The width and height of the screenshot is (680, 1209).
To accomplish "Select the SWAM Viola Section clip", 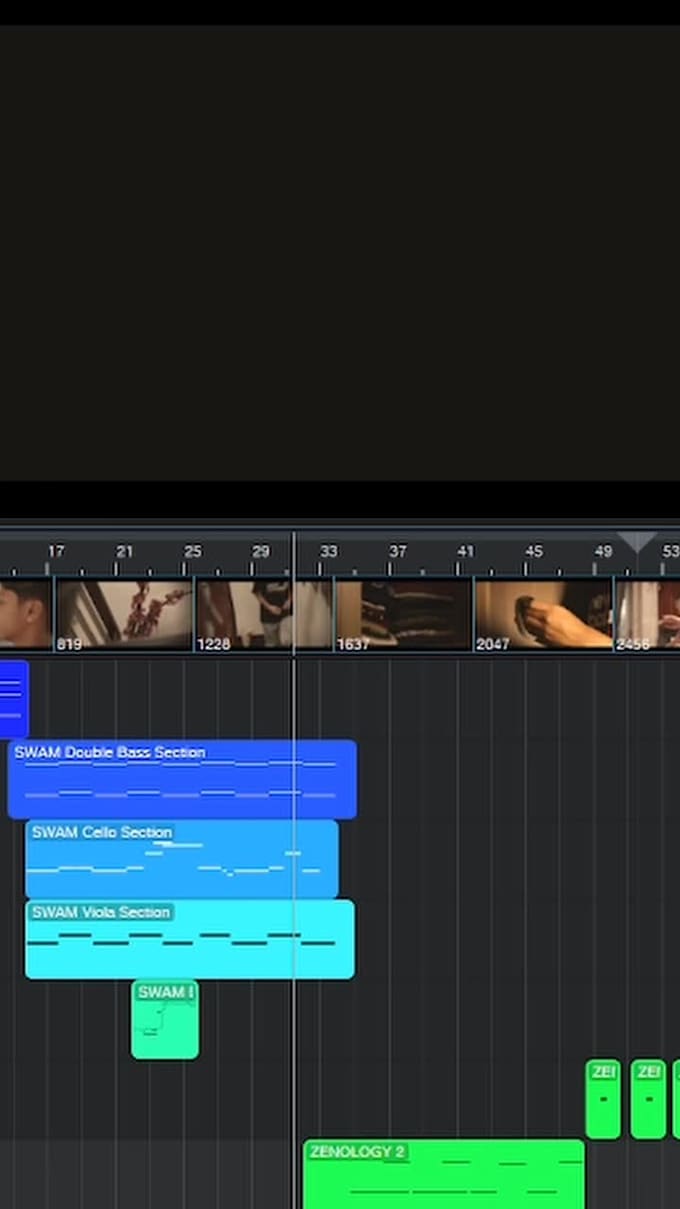I will coord(190,939).
